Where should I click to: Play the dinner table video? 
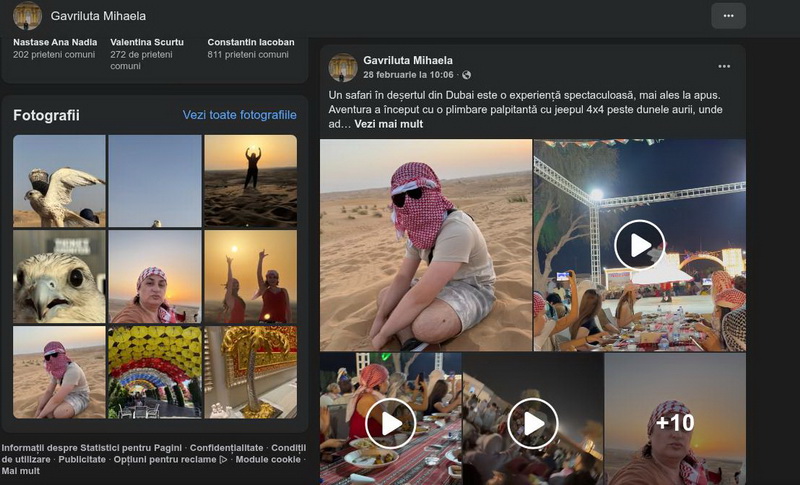pos(391,423)
